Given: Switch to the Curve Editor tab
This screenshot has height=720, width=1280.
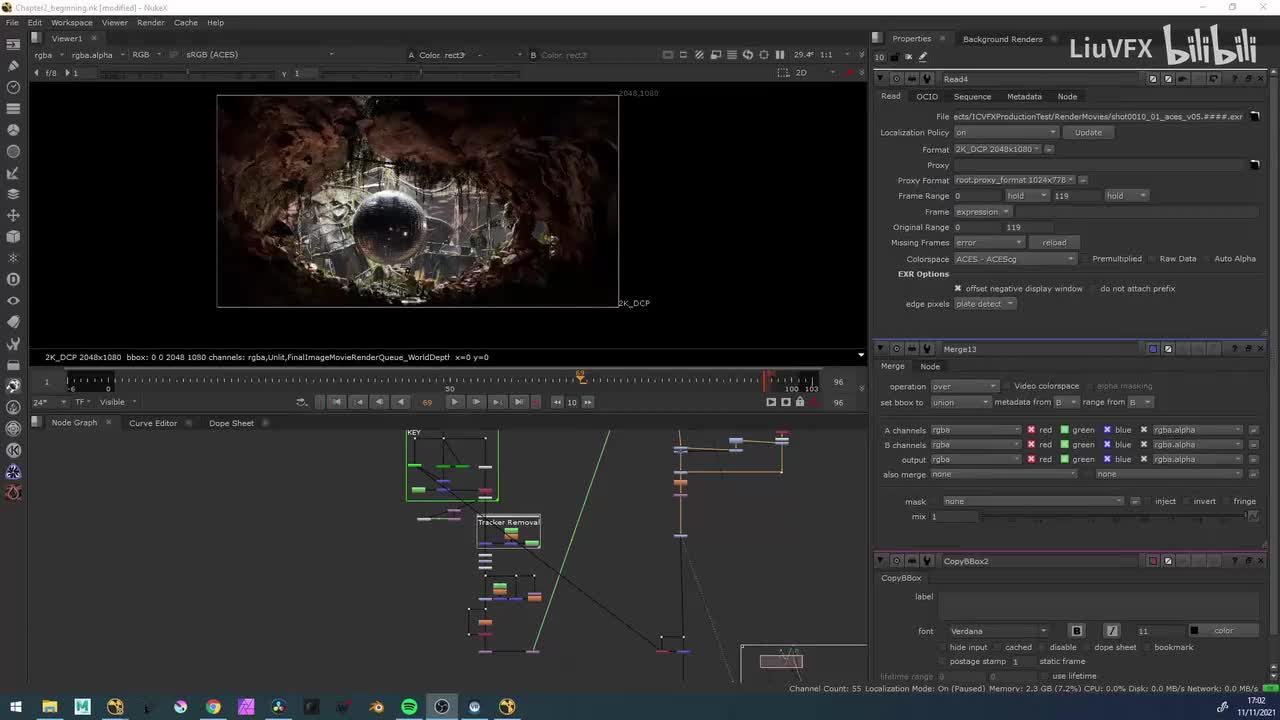Looking at the screenshot, I should point(153,423).
